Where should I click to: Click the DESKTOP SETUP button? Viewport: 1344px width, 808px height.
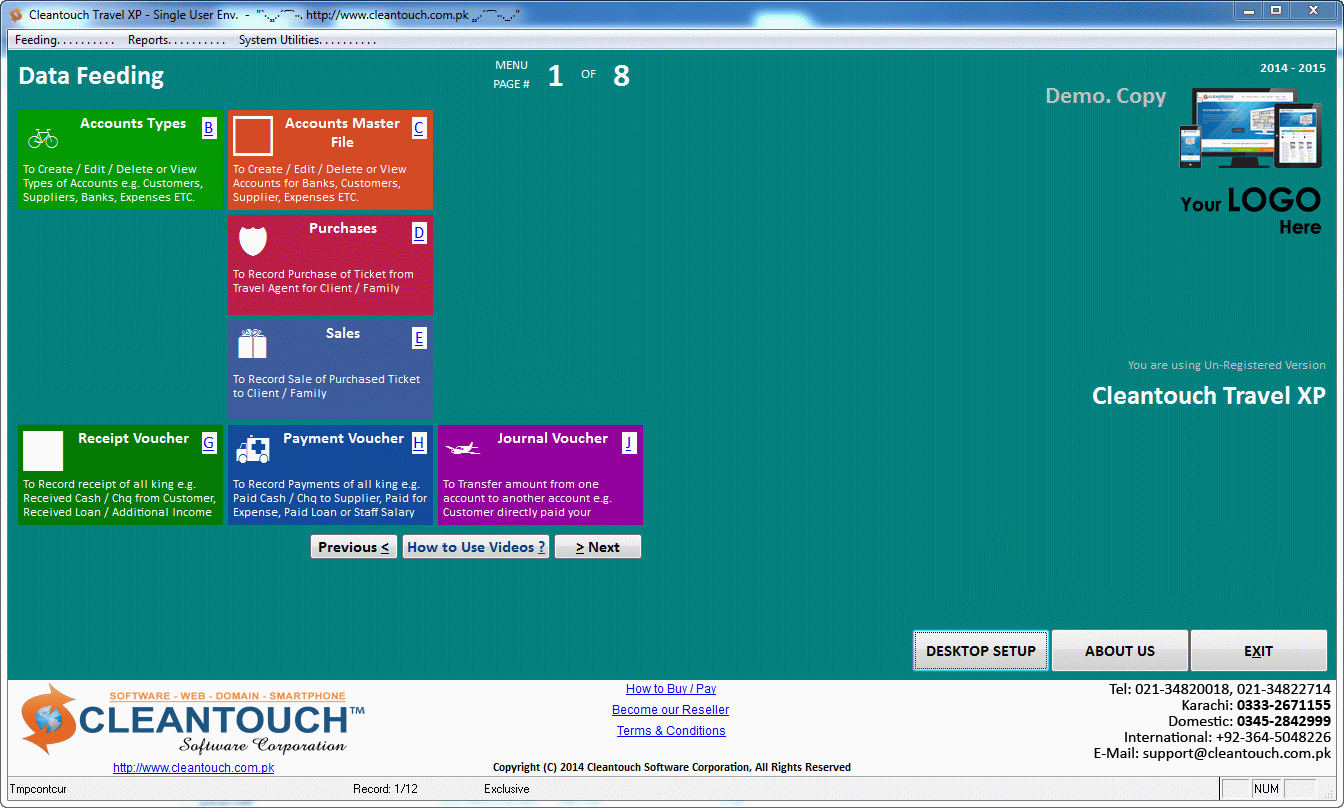click(981, 651)
